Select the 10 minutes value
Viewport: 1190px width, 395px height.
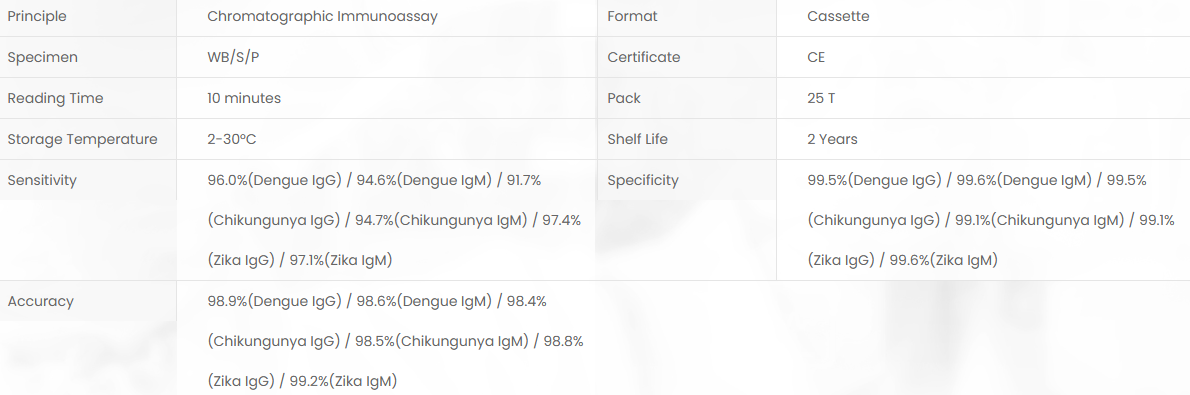pos(244,98)
